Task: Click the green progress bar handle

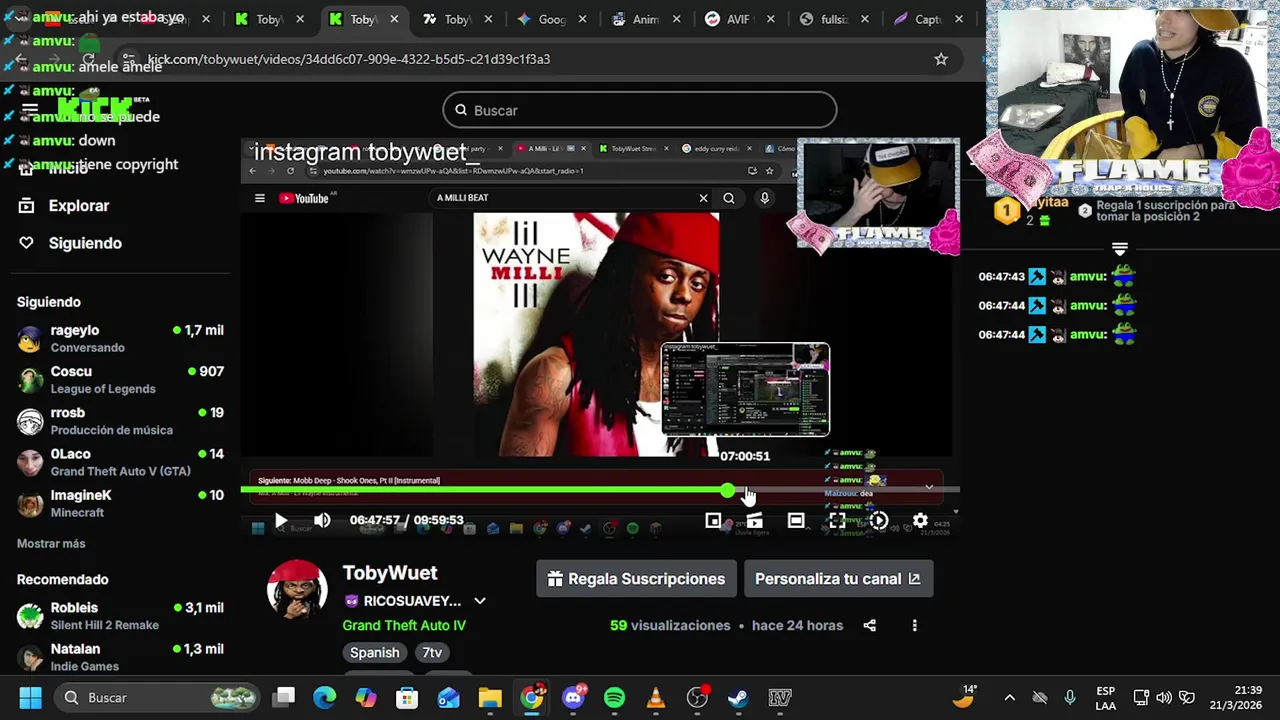Action: tap(727, 490)
